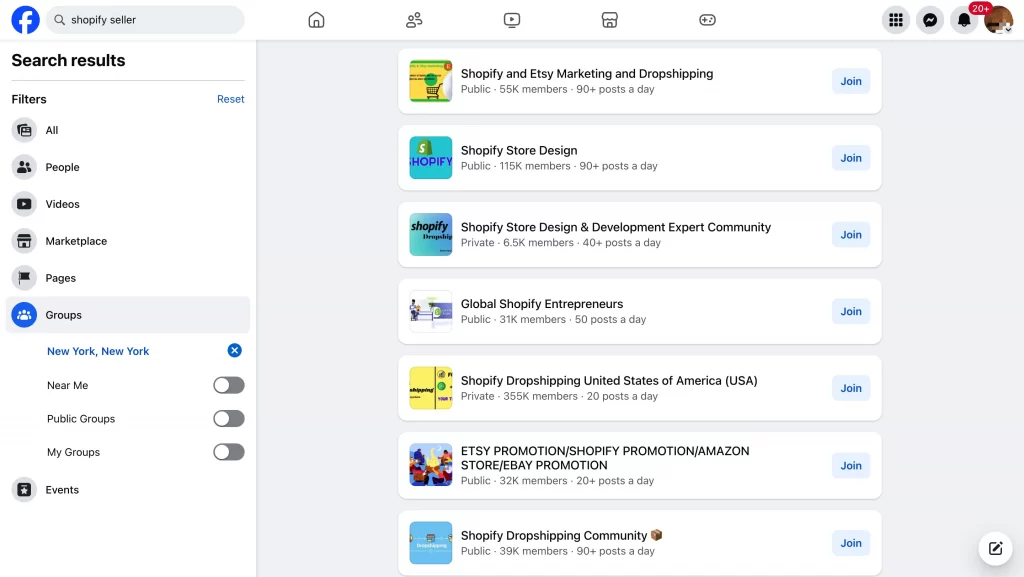Click the Search results heading
The width and height of the screenshot is (1024, 577).
pos(69,60)
